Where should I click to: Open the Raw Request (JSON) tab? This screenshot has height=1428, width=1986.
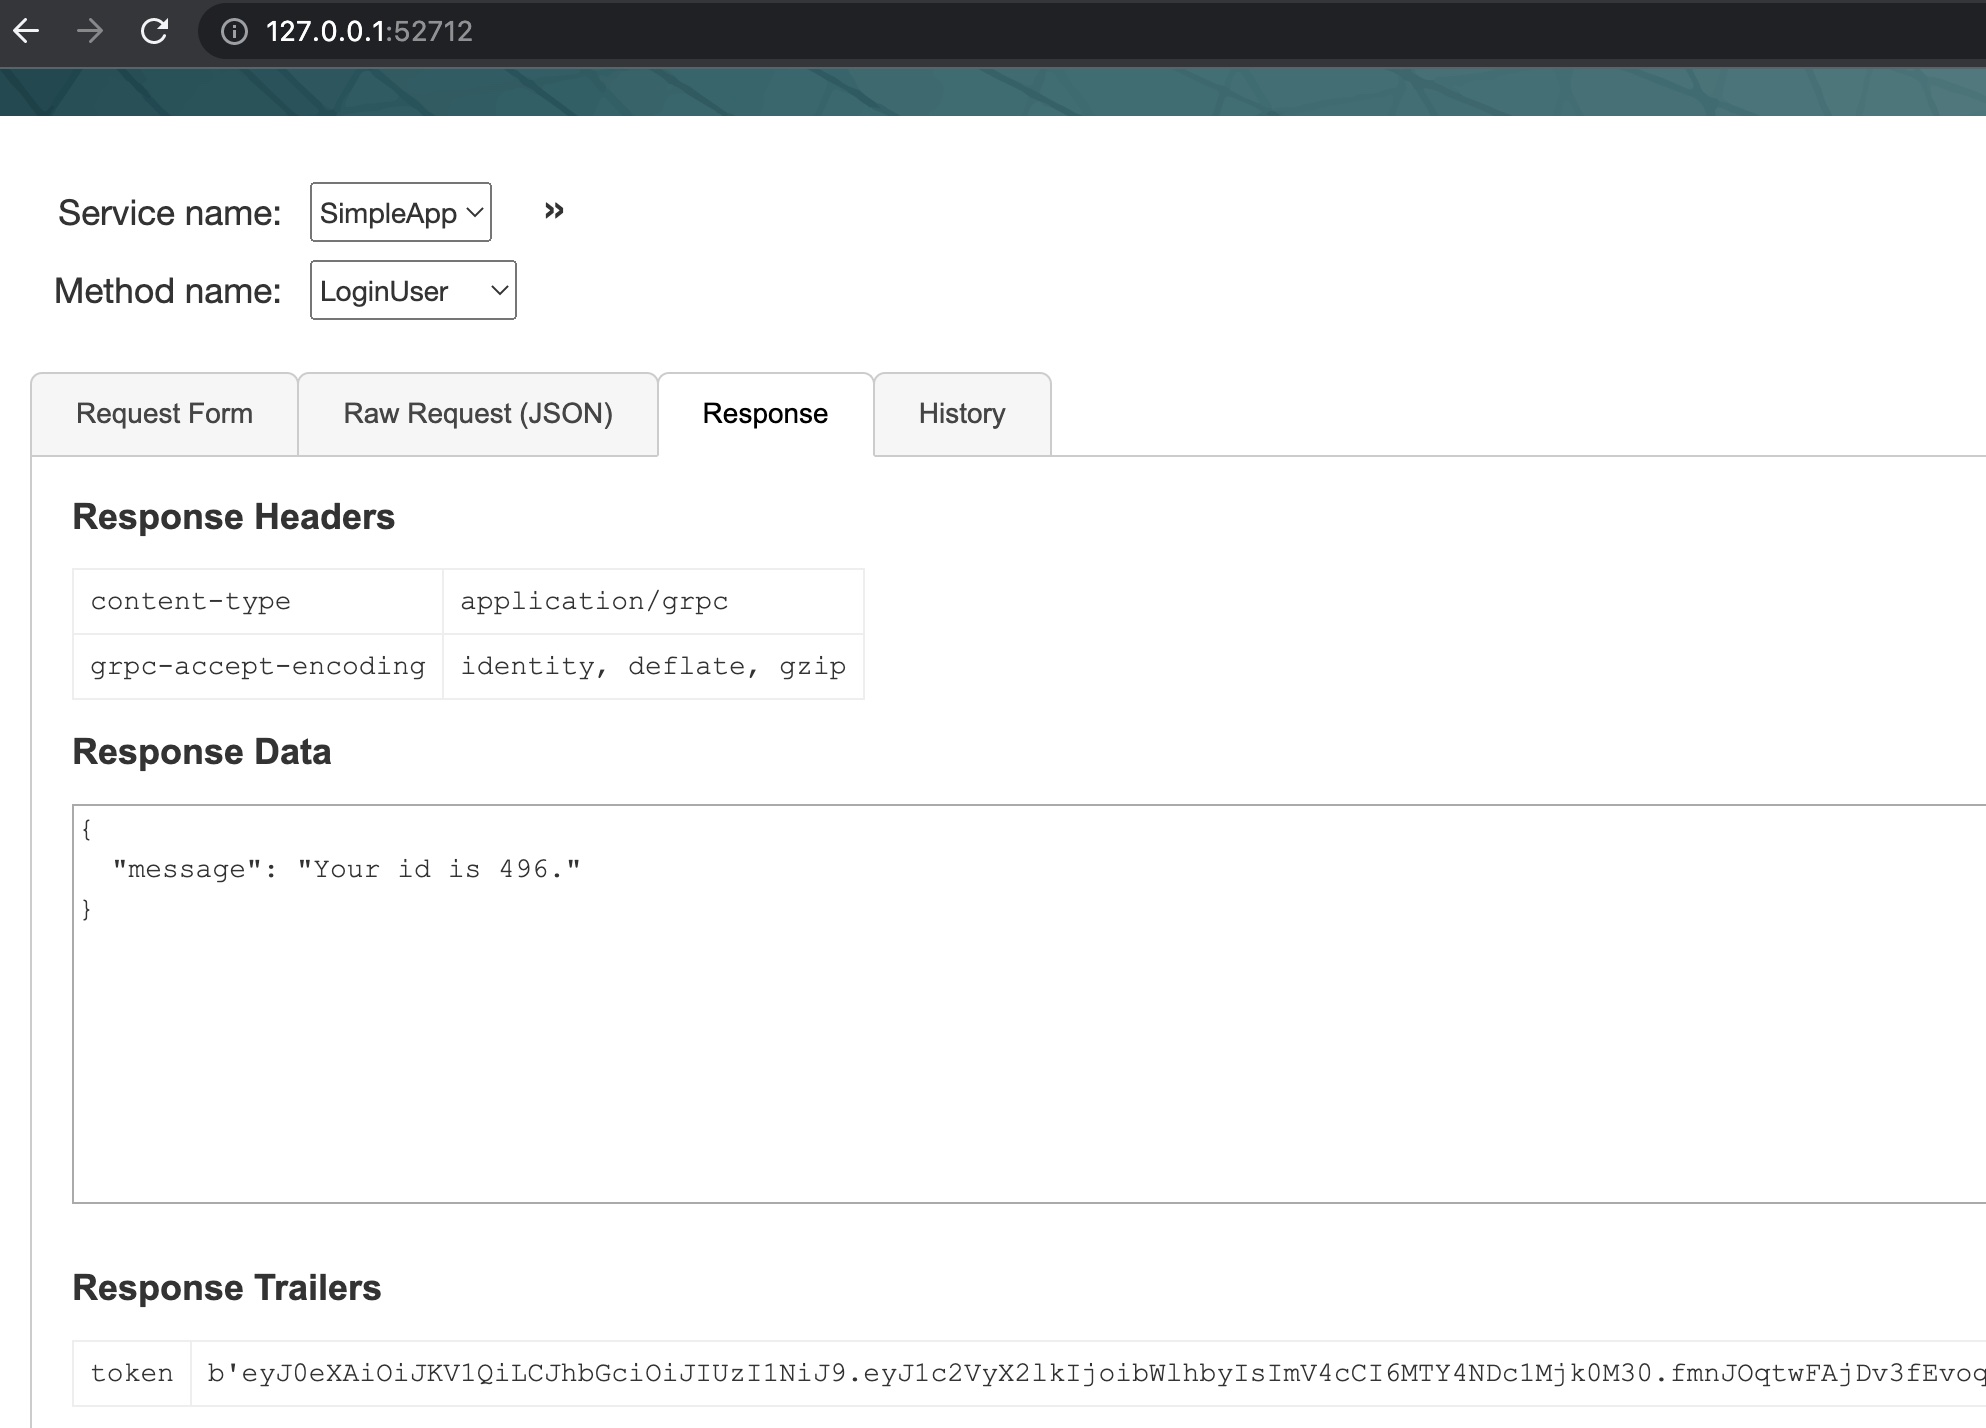(x=478, y=414)
